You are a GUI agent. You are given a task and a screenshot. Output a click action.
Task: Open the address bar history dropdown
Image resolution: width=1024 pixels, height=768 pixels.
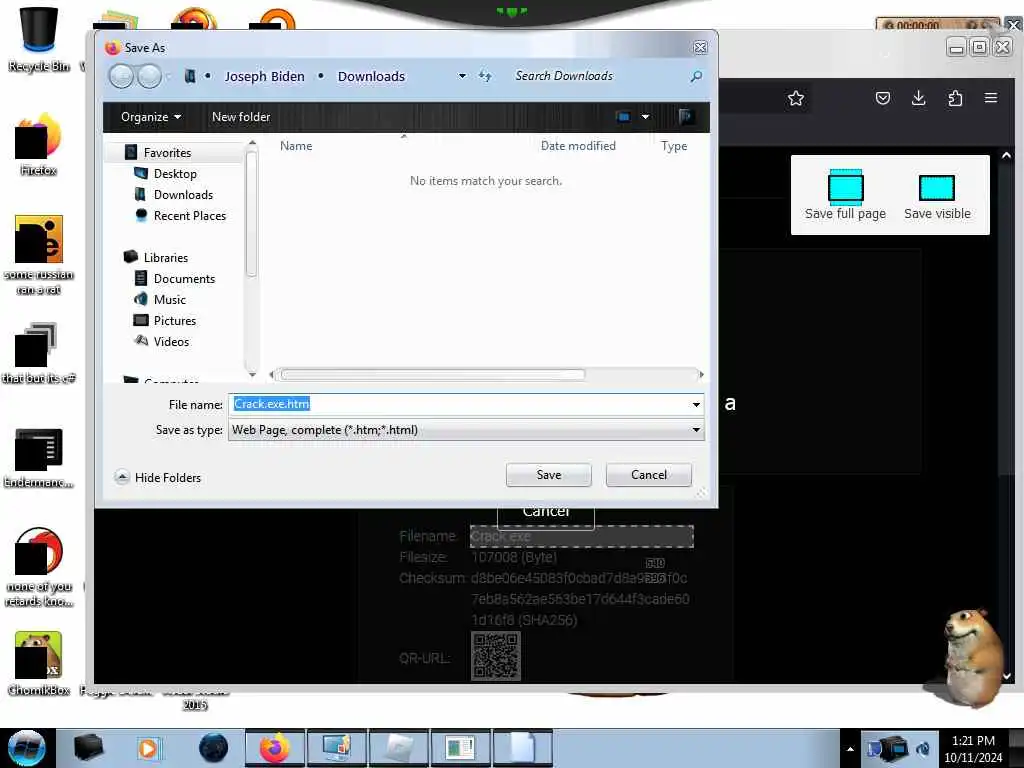click(x=462, y=76)
